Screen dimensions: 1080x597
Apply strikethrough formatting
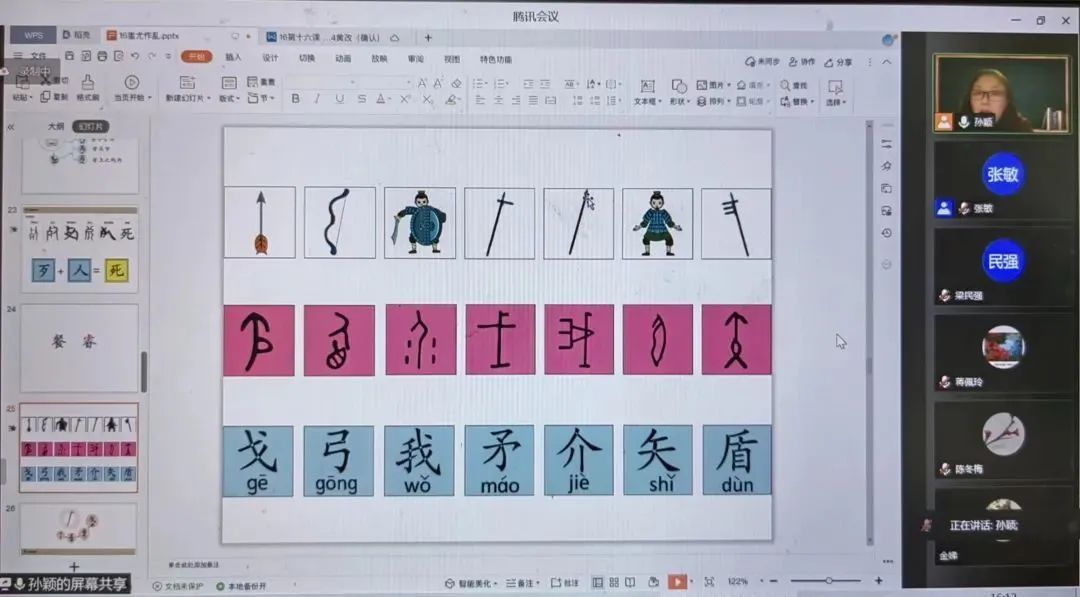362,100
